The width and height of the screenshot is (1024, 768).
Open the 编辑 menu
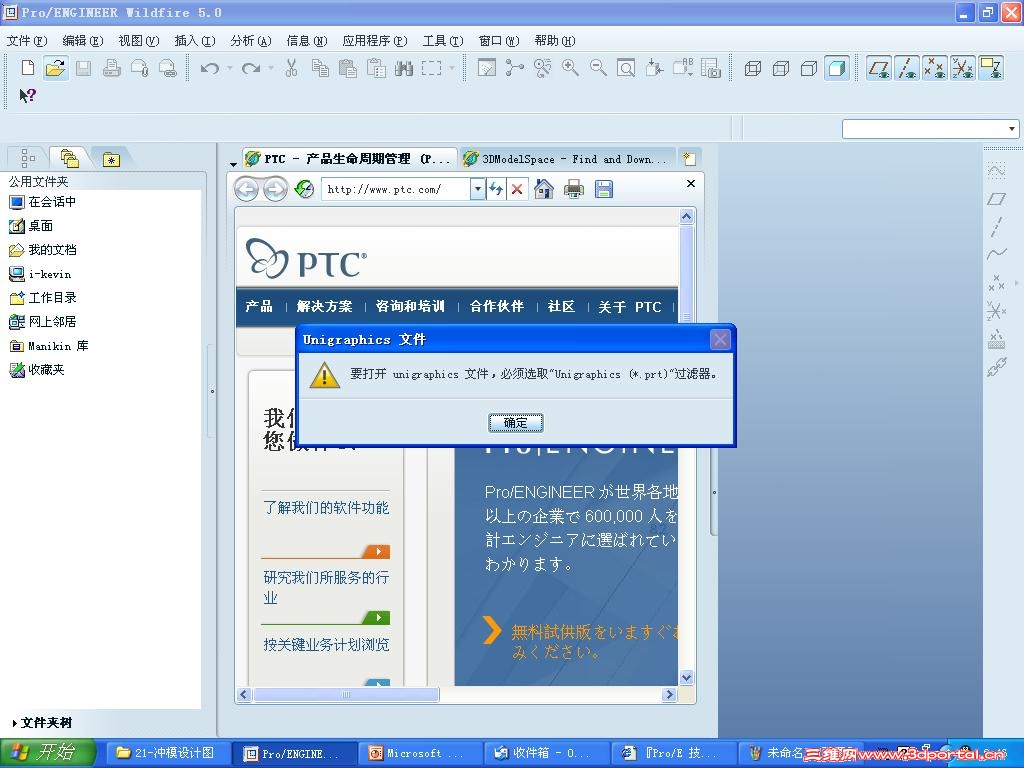tap(83, 40)
